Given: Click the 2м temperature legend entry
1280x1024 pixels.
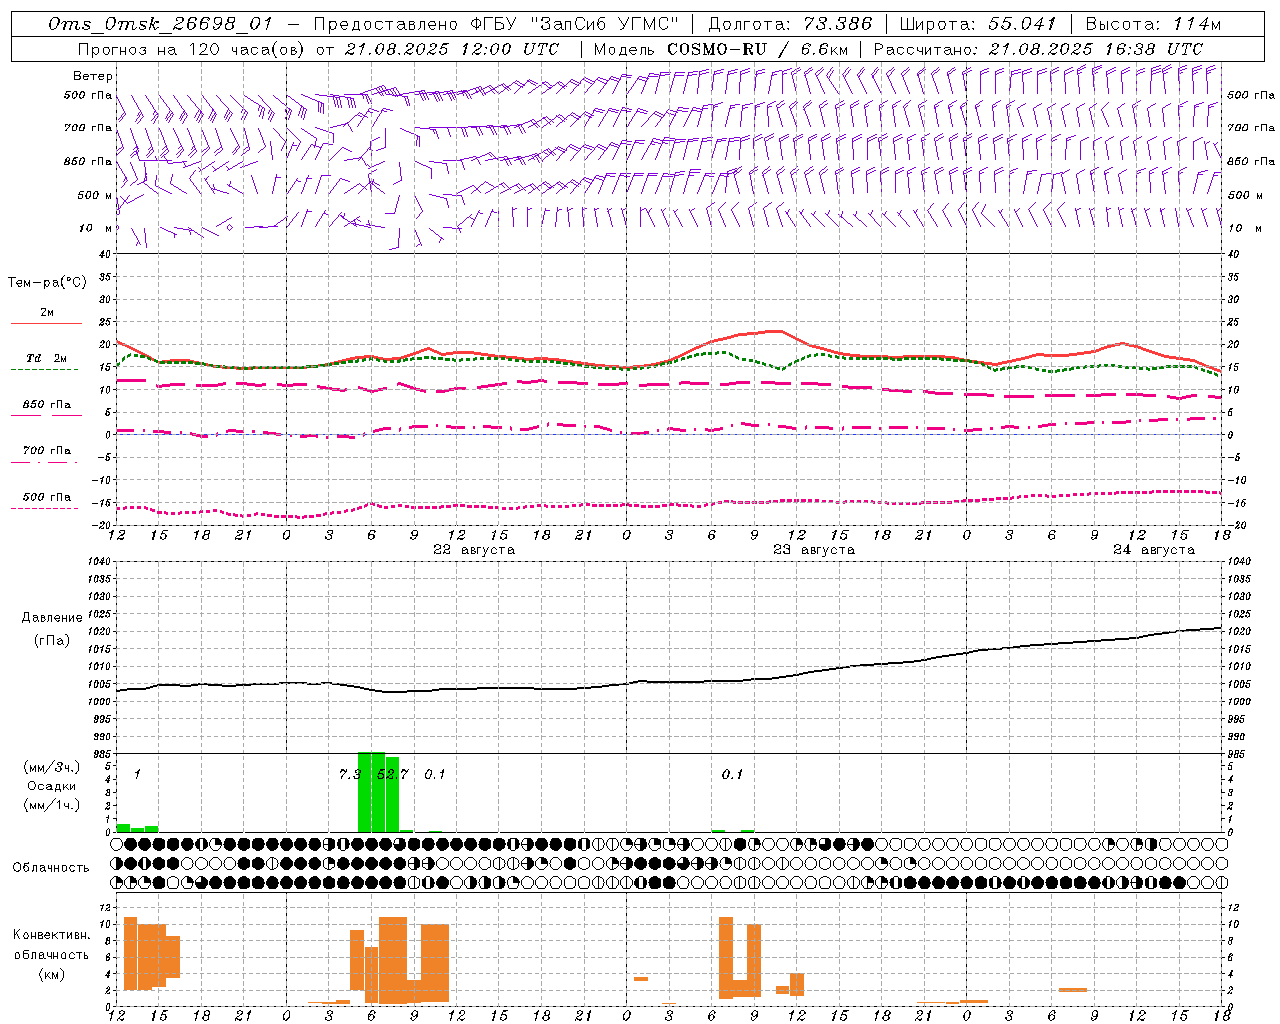Looking at the screenshot, I should pos(47,313).
